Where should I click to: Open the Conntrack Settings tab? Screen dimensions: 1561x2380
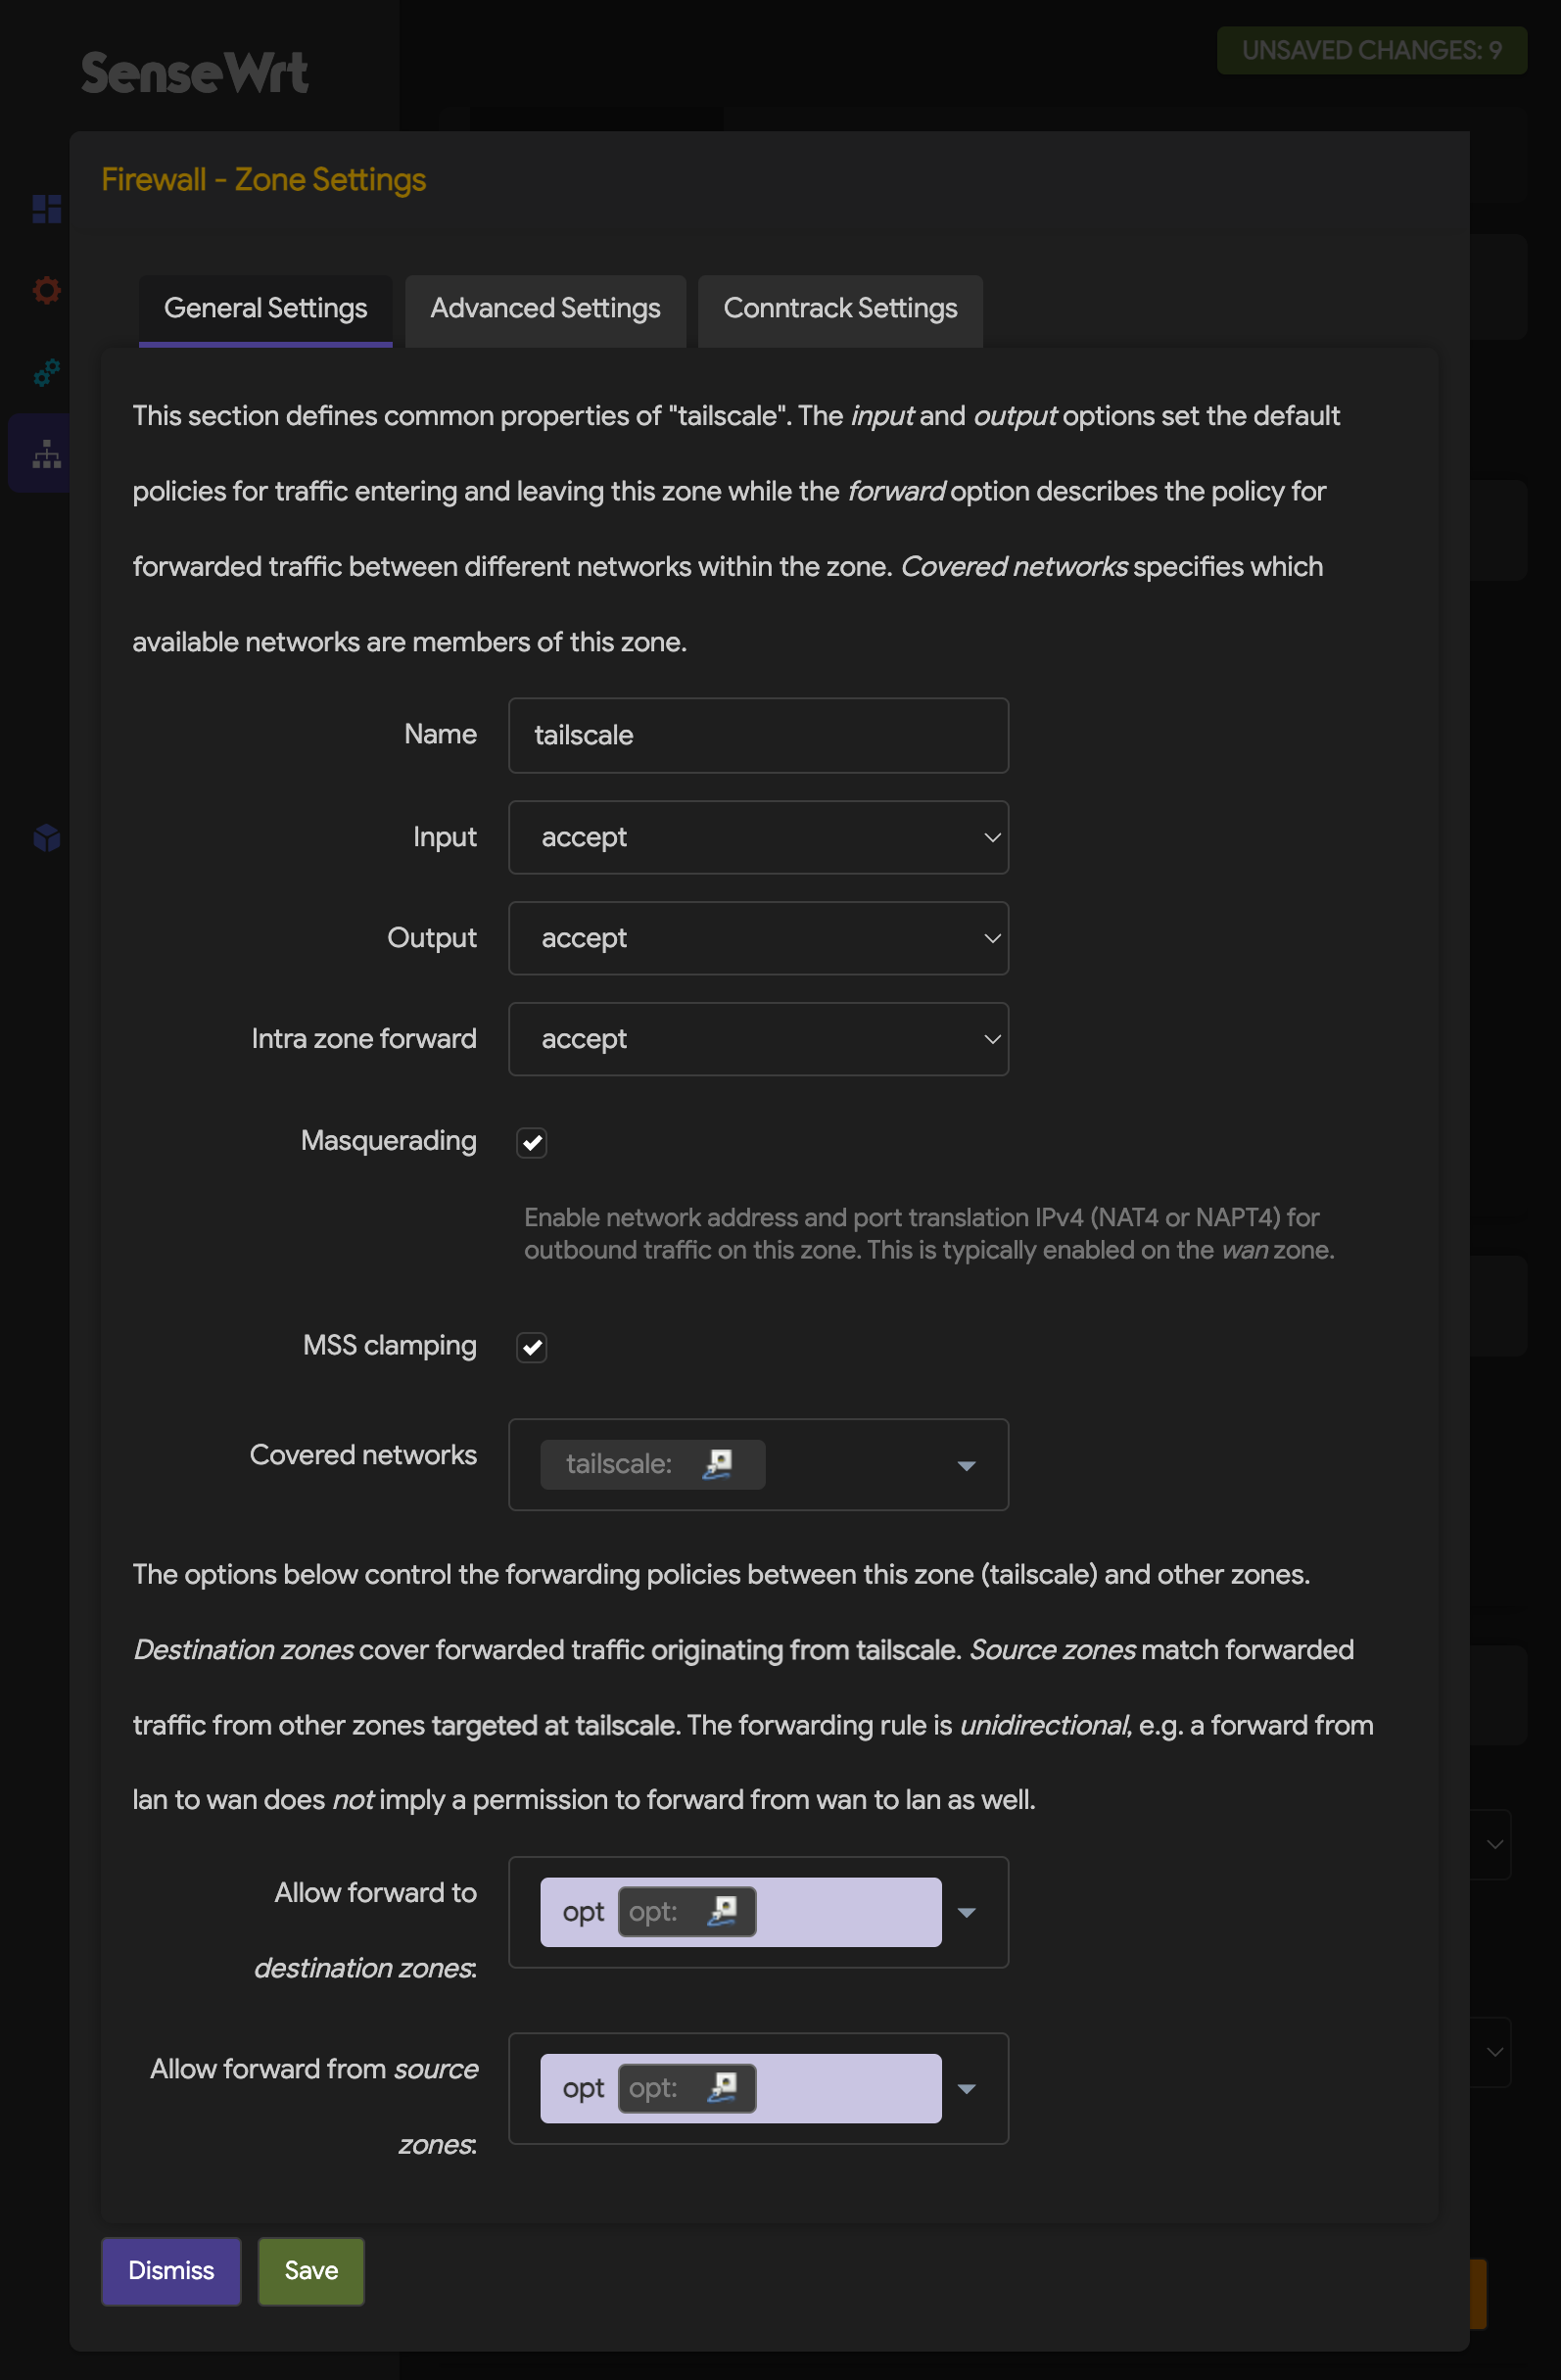[x=840, y=309]
